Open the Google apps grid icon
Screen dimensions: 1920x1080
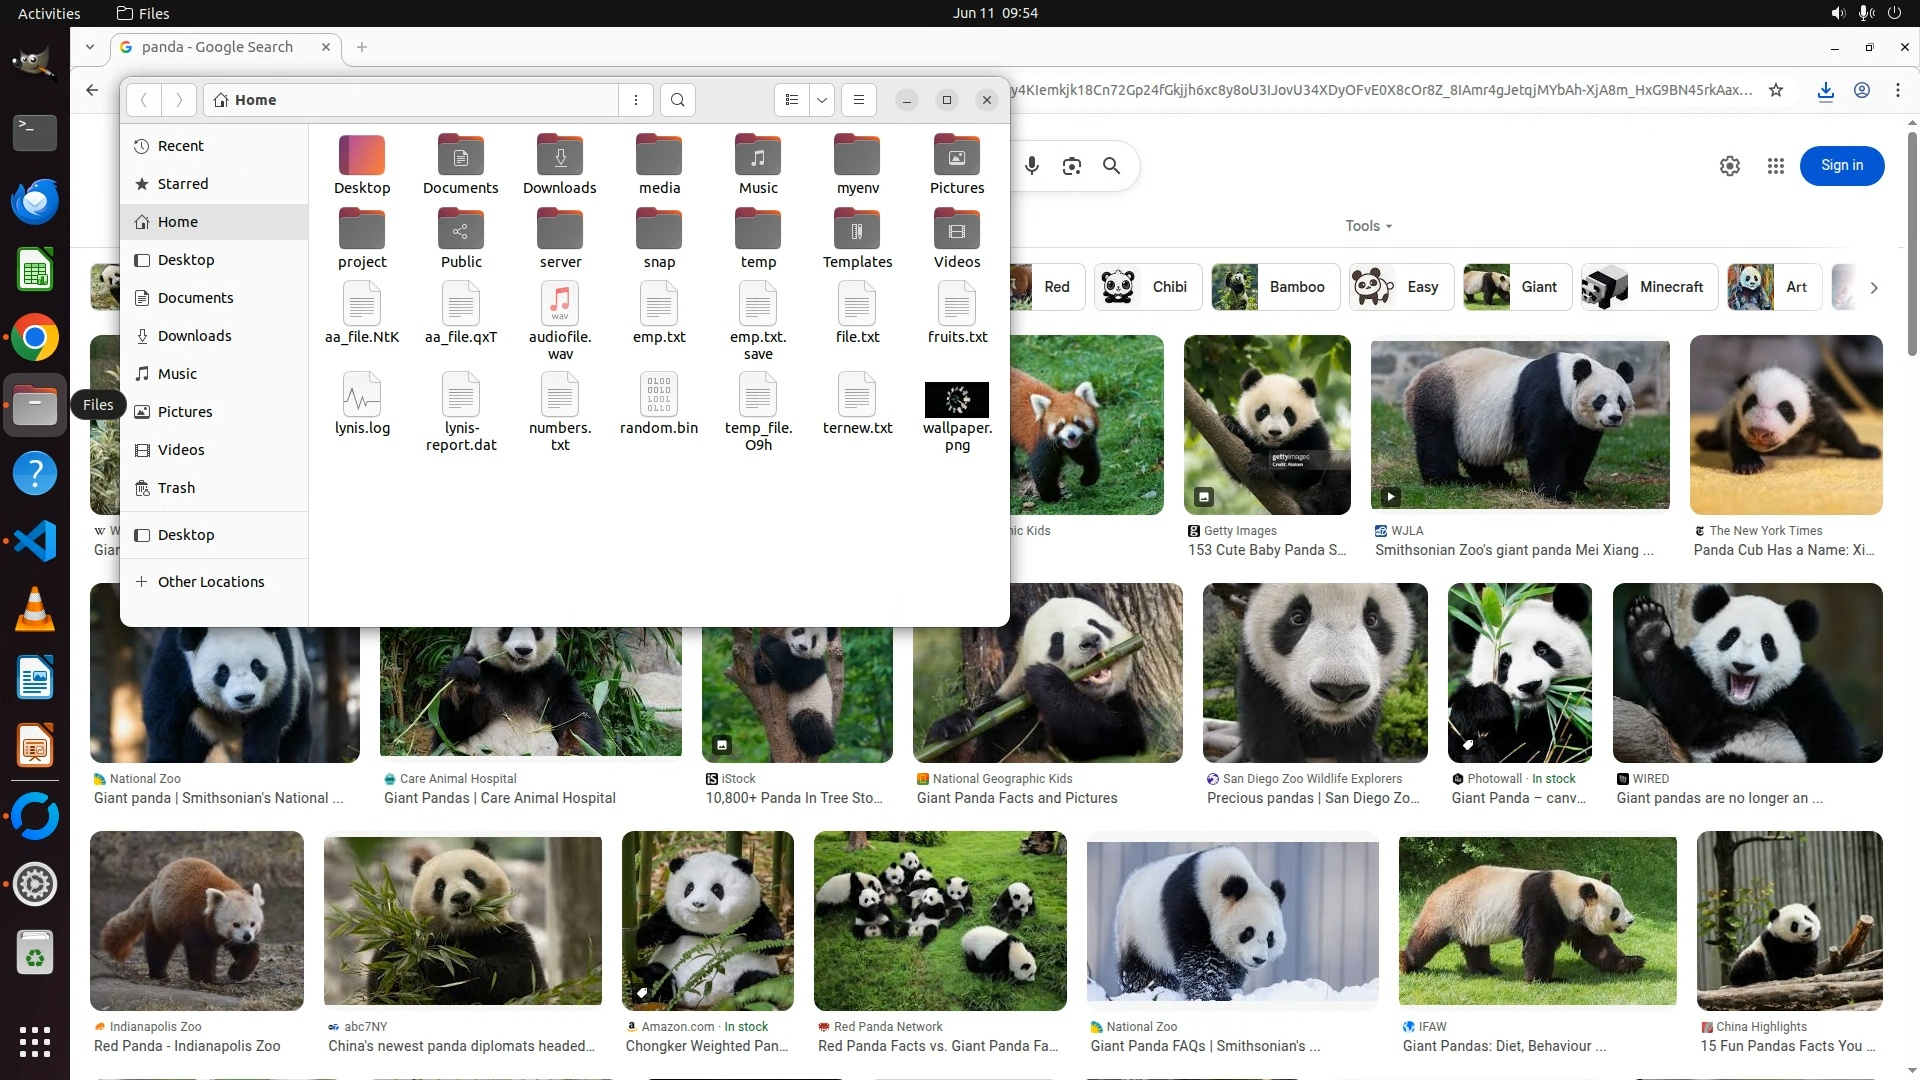coord(1775,166)
